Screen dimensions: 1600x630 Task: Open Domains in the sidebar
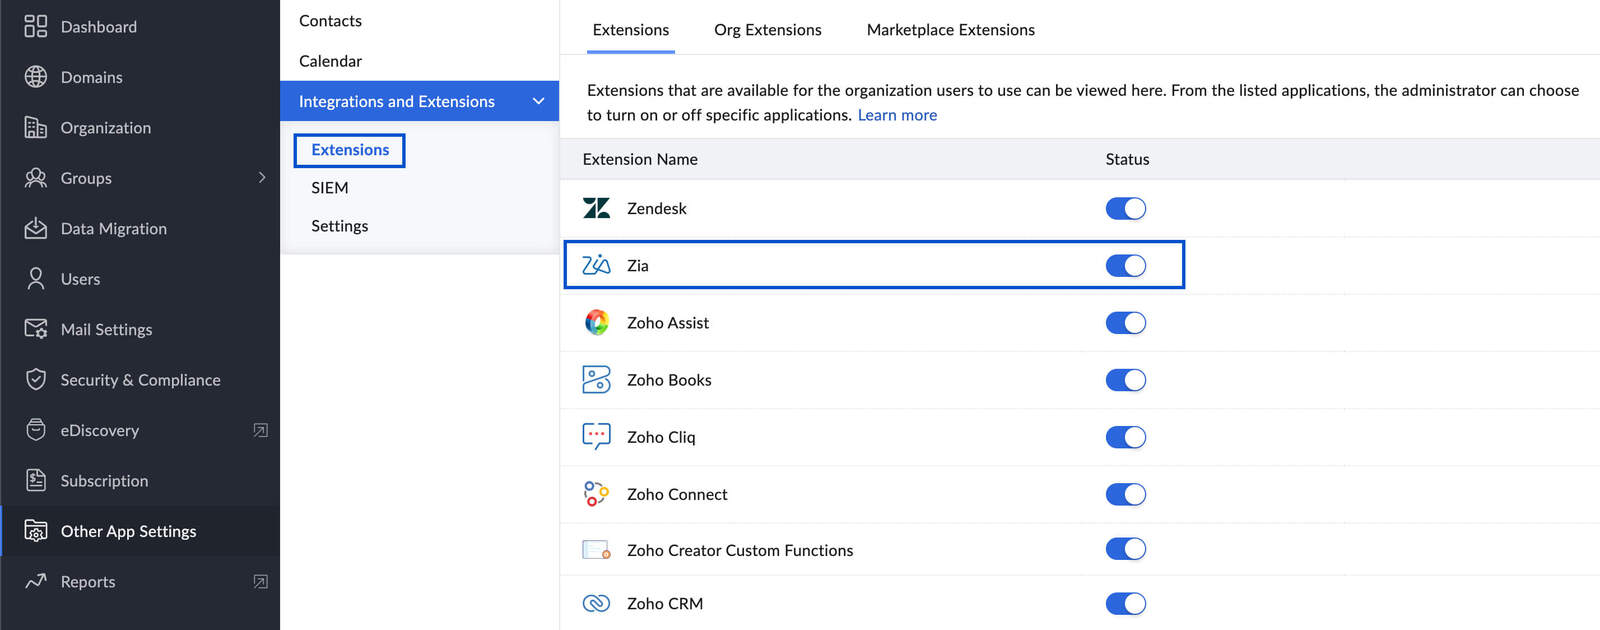[x=92, y=77]
